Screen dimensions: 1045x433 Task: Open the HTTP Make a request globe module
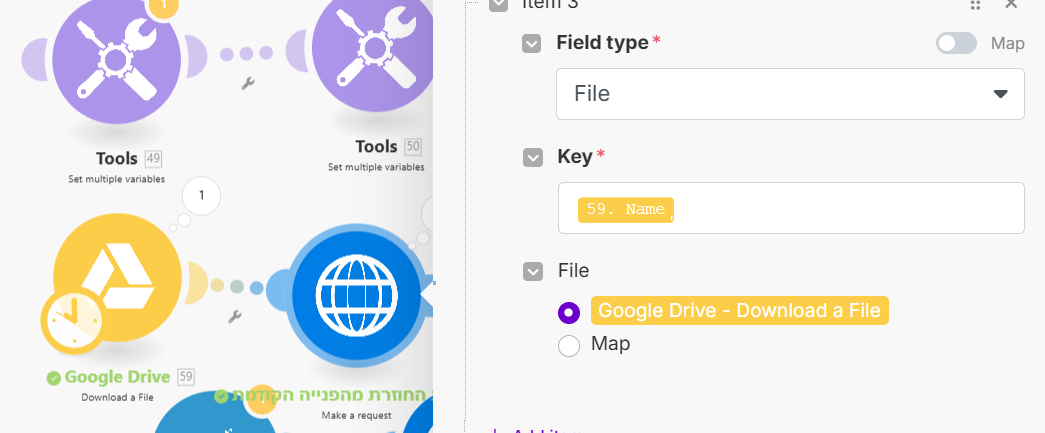(x=355, y=292)
